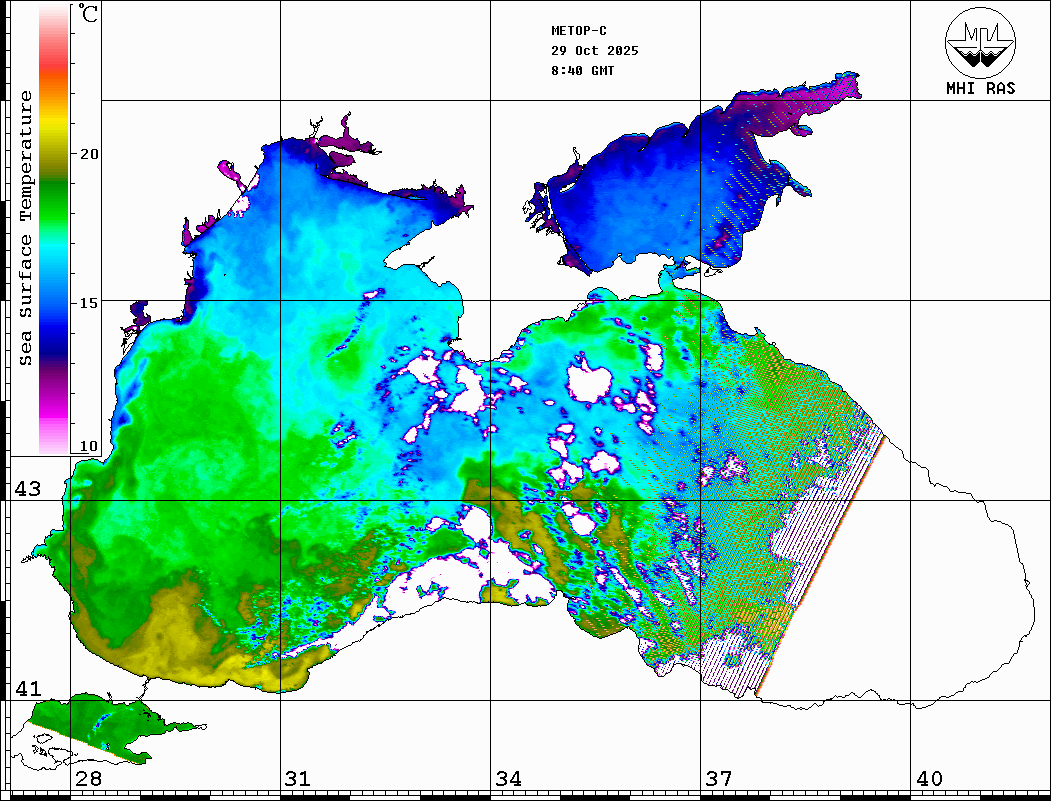The width and height of the screenshot is (1051, 801).
Task: Click the yellow band of the color bar
Action: [54, 125]
